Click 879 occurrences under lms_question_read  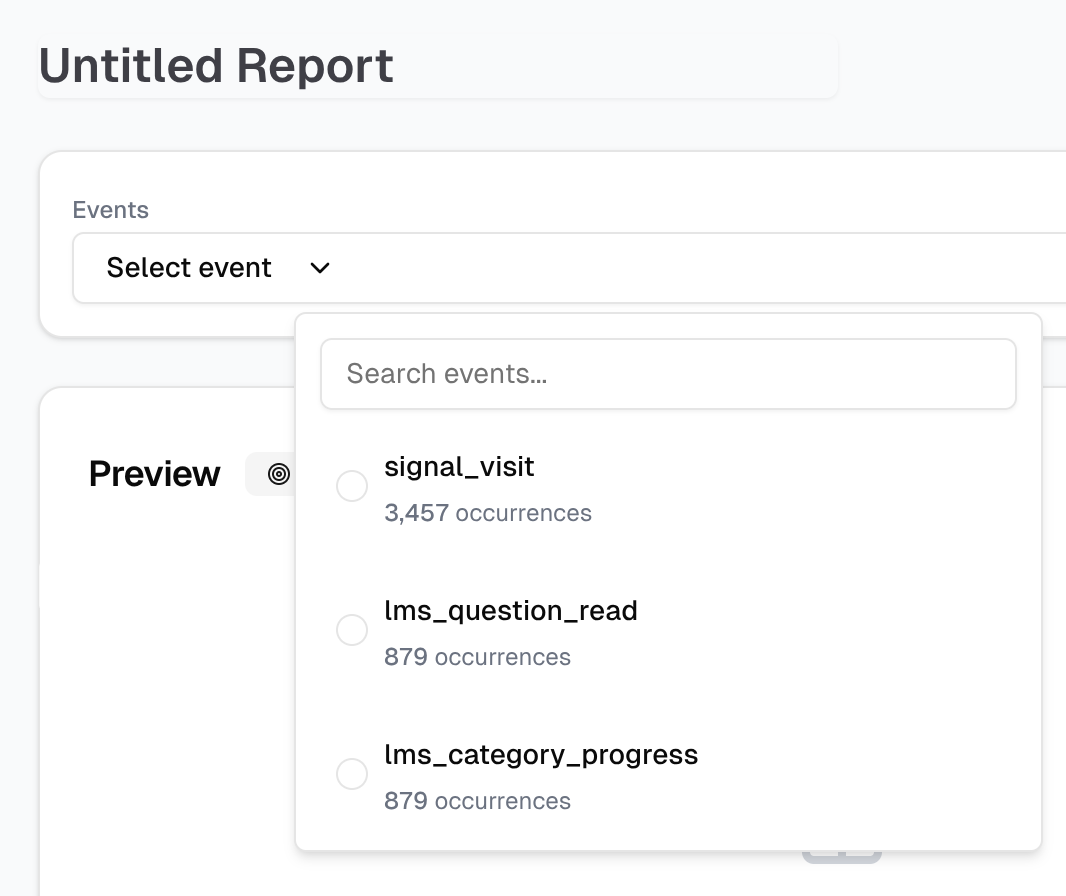tap(477, 657)
